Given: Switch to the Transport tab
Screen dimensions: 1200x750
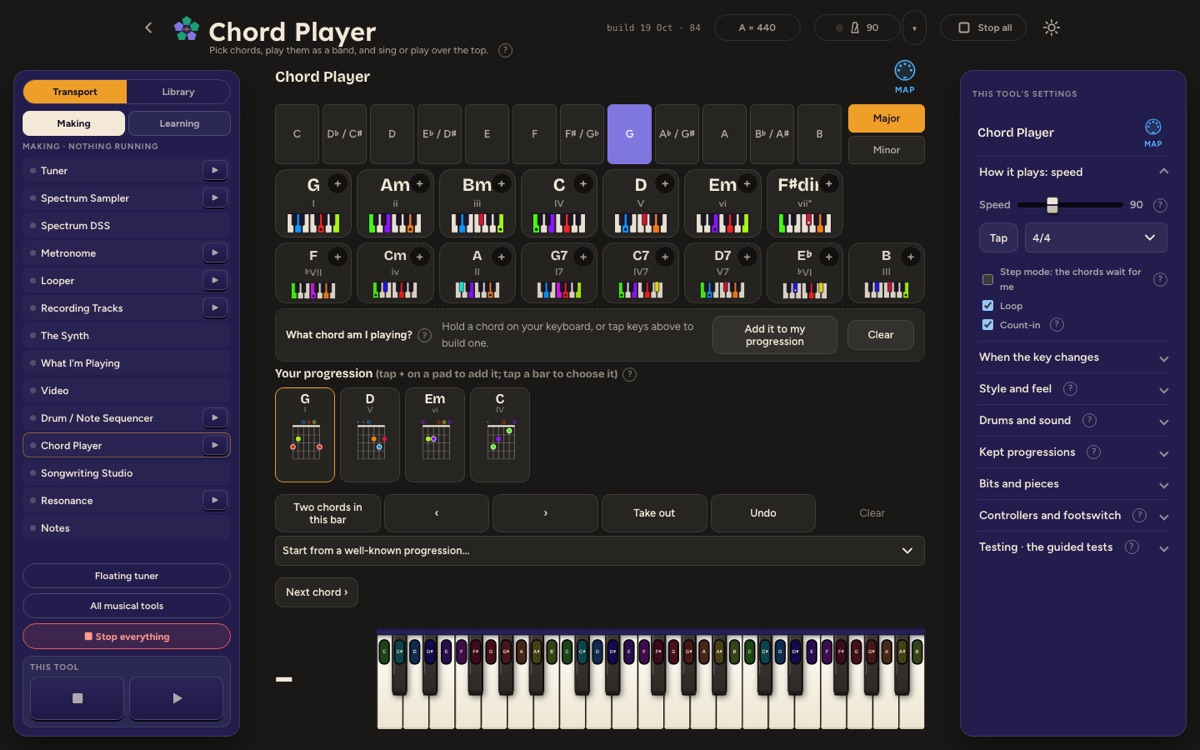Looking at the screenshot, I should pos(75,92).
